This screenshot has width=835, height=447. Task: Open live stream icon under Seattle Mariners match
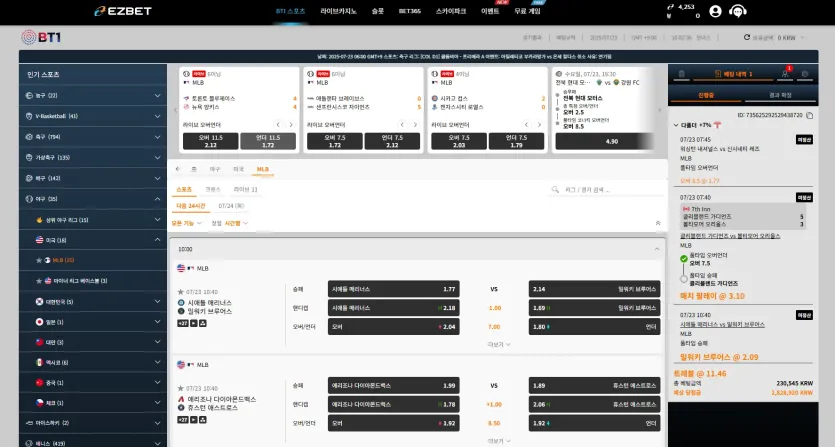tap(194, 323)
